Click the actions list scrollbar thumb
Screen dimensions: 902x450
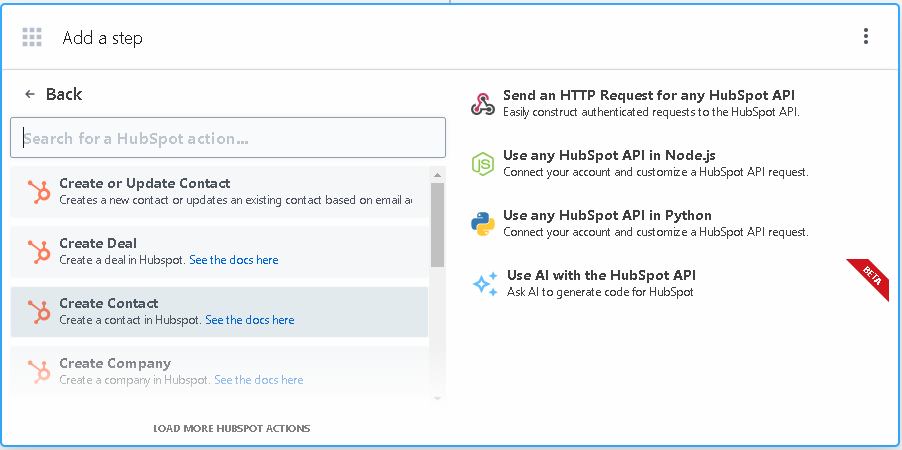[437, 224]
